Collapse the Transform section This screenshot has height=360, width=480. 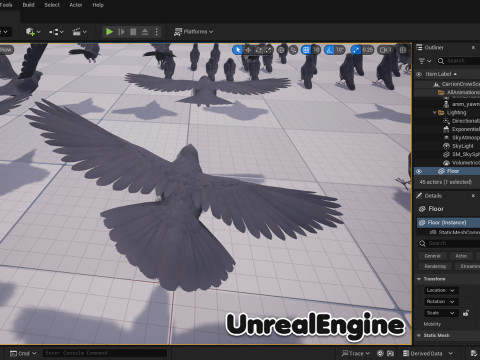419,279
